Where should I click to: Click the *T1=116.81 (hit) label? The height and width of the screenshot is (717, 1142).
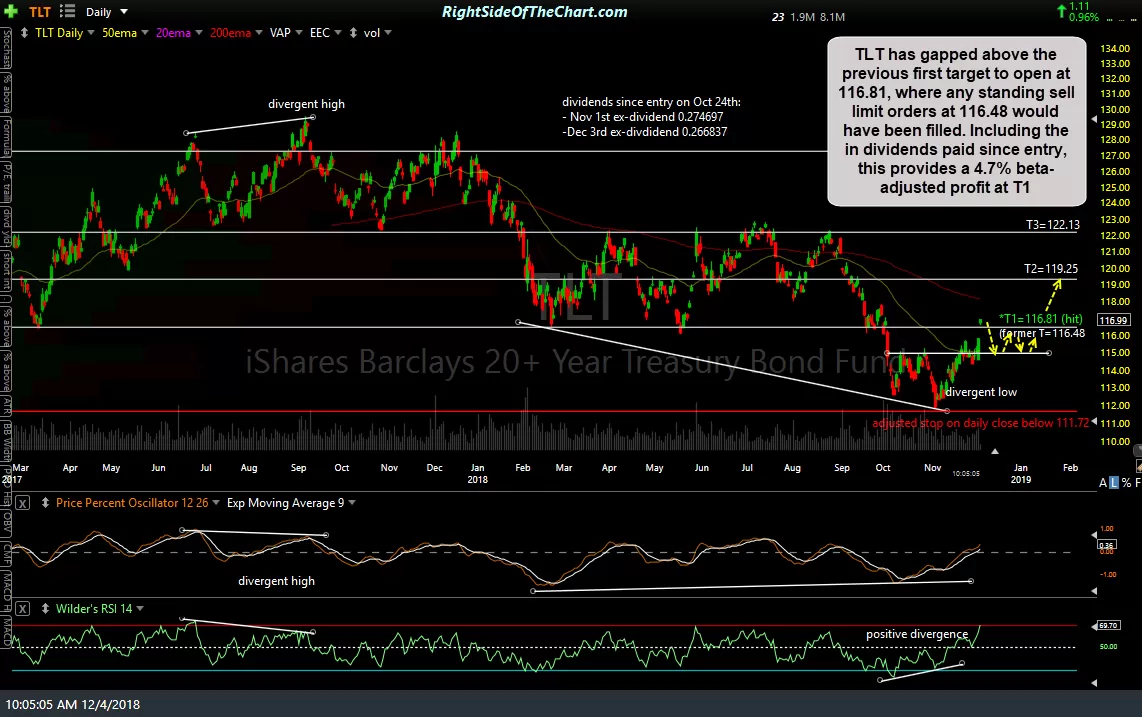1041,318
